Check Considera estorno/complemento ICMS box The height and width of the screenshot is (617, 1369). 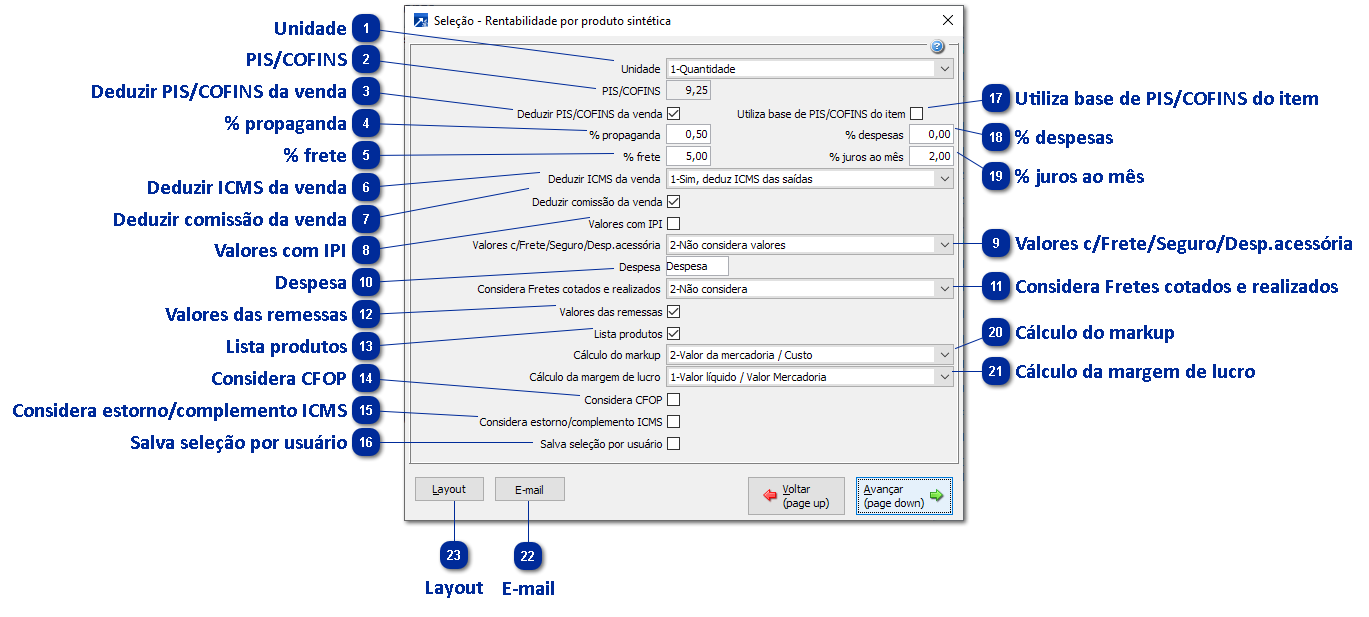(673, 422)
